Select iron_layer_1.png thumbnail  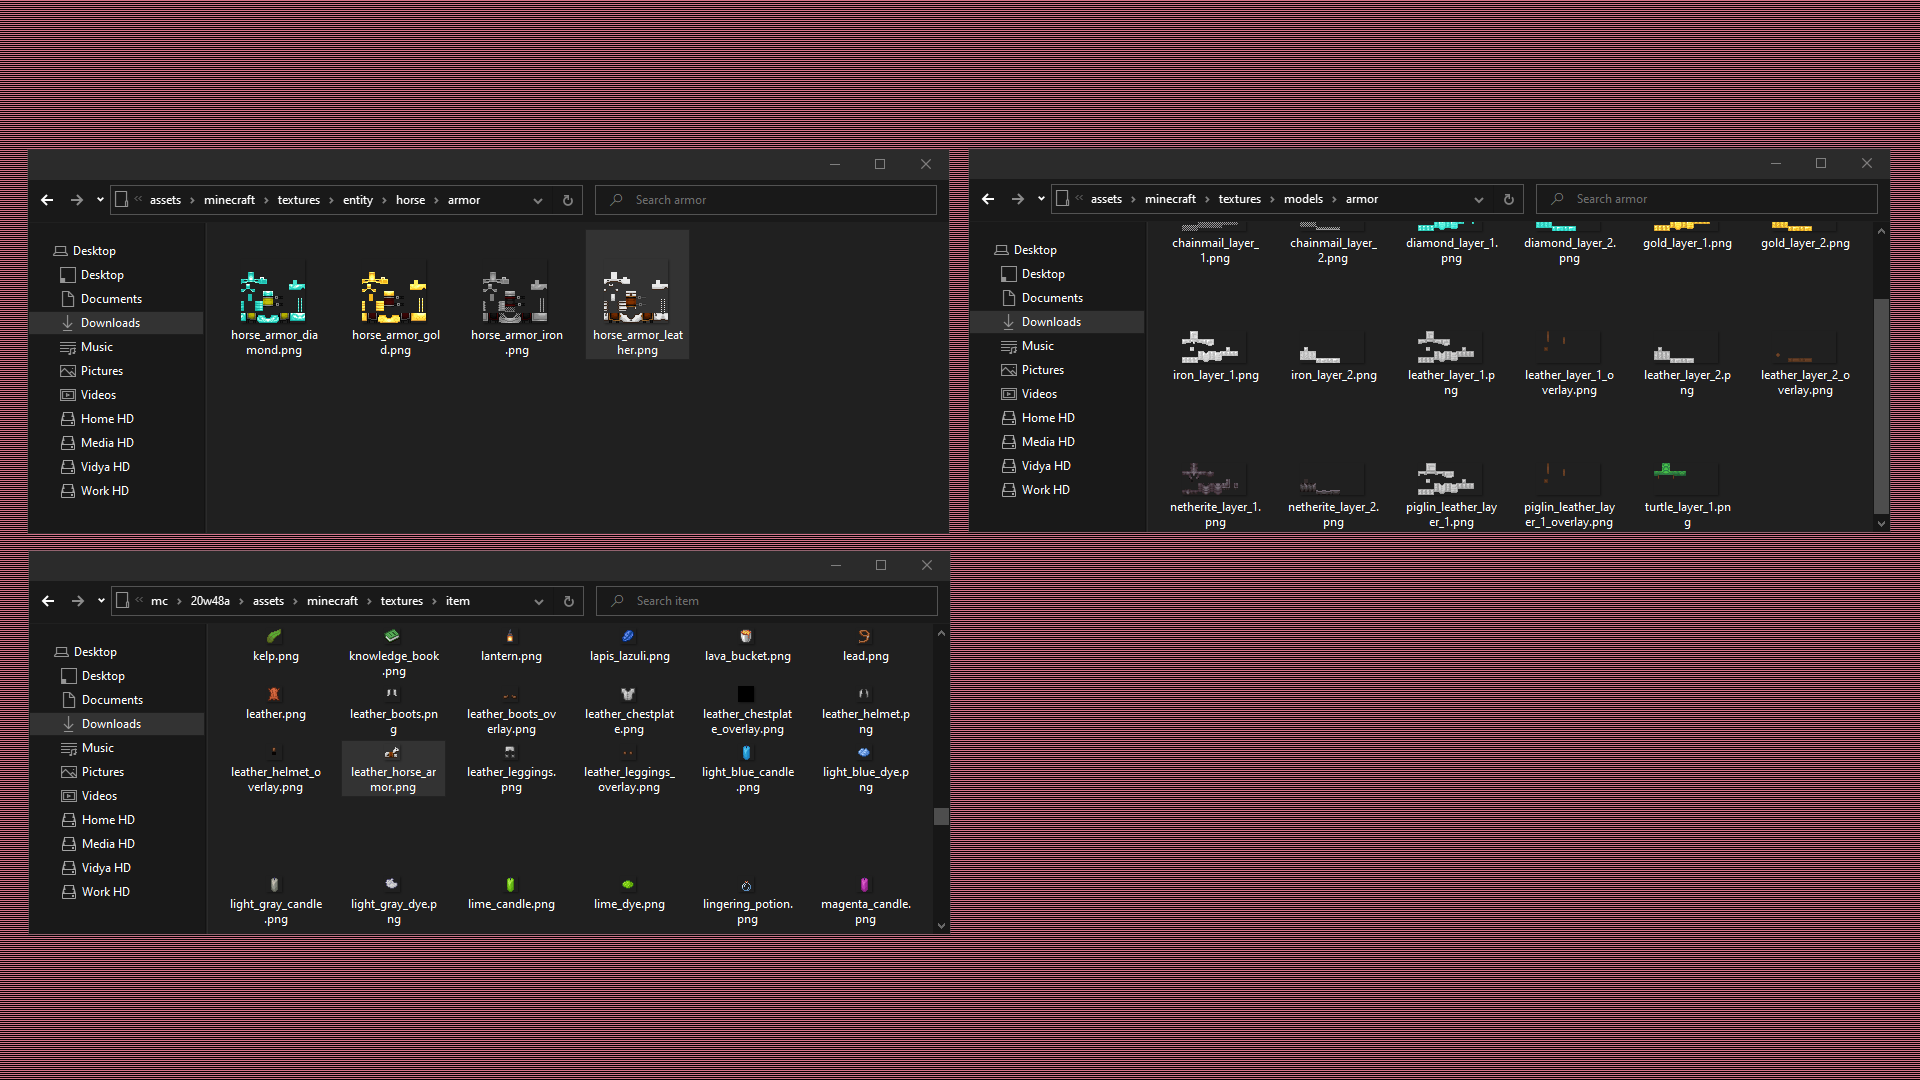[x=1209, y=347]
